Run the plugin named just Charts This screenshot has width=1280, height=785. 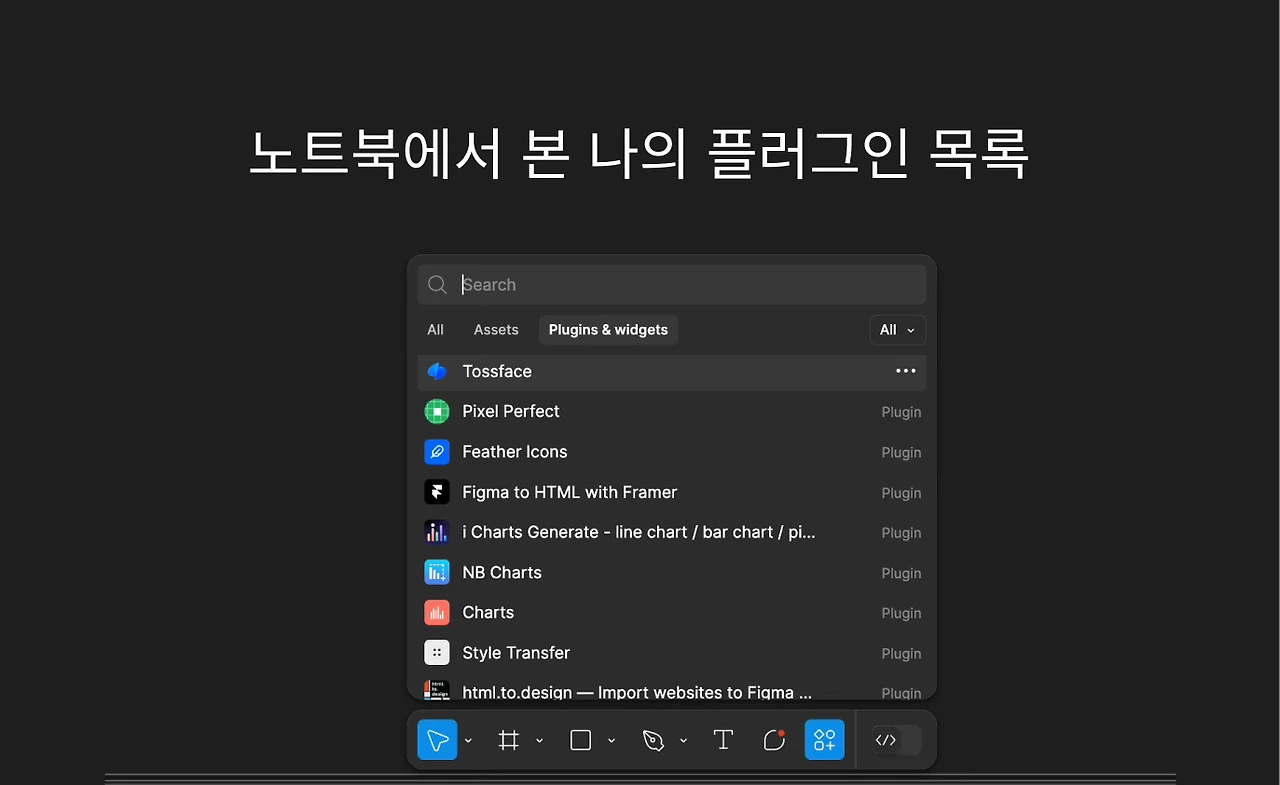(672, 612)
